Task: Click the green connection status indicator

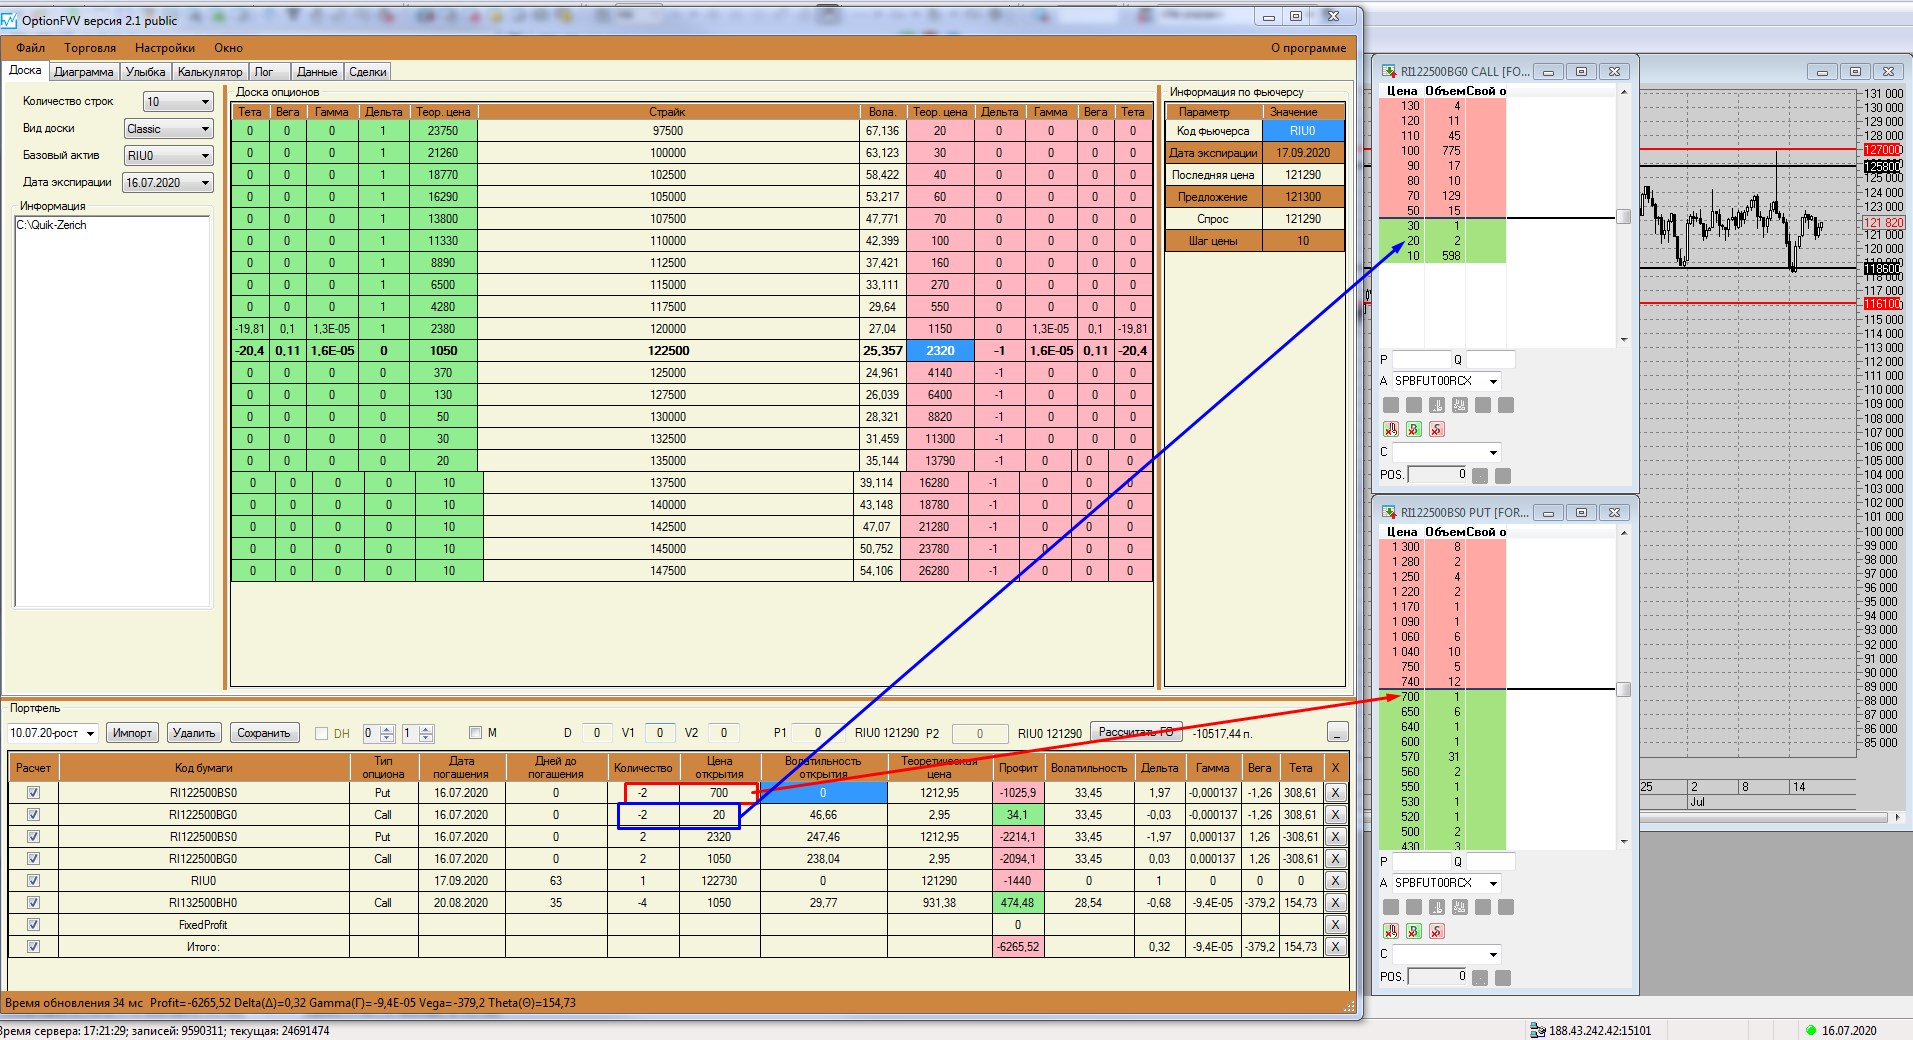Action: [x=1810, y=1030]
